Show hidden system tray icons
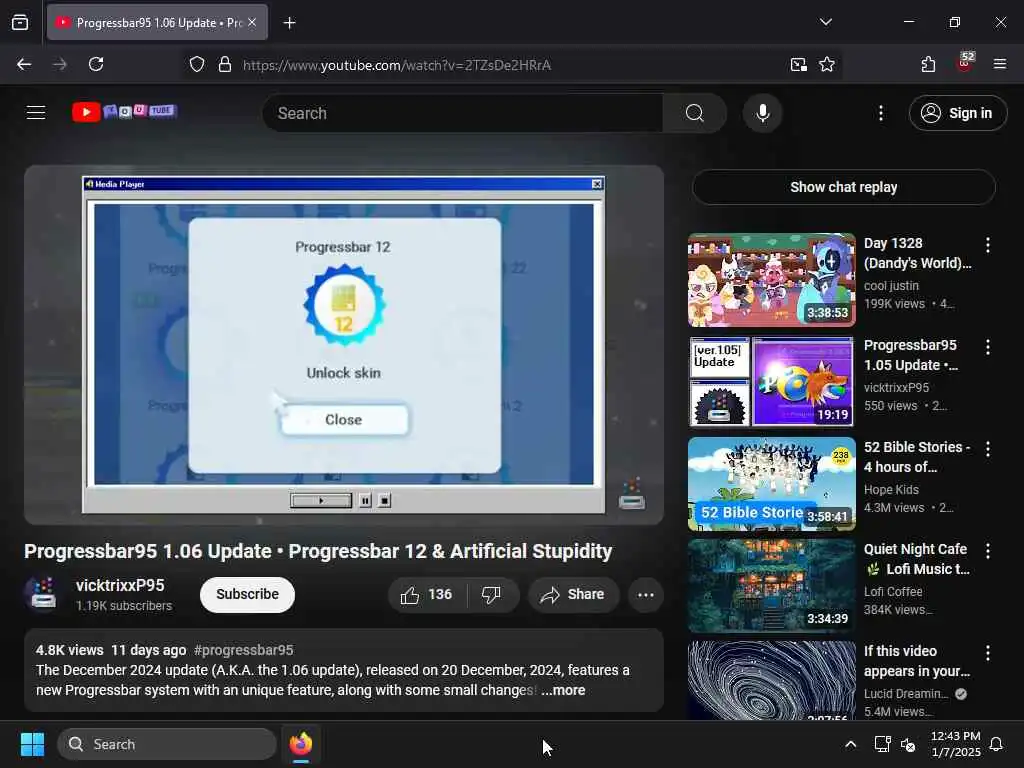 [x=850, y=744]
